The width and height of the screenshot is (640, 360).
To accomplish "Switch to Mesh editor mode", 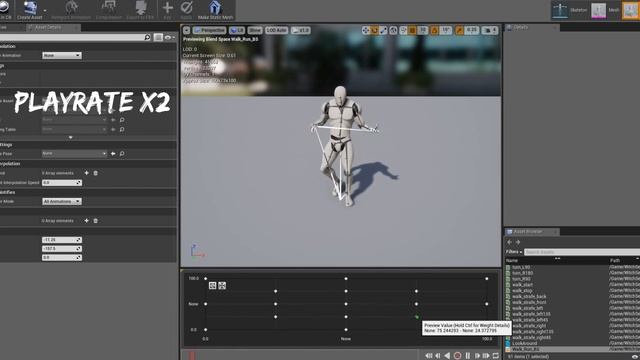I will click(x=605, y=10).
